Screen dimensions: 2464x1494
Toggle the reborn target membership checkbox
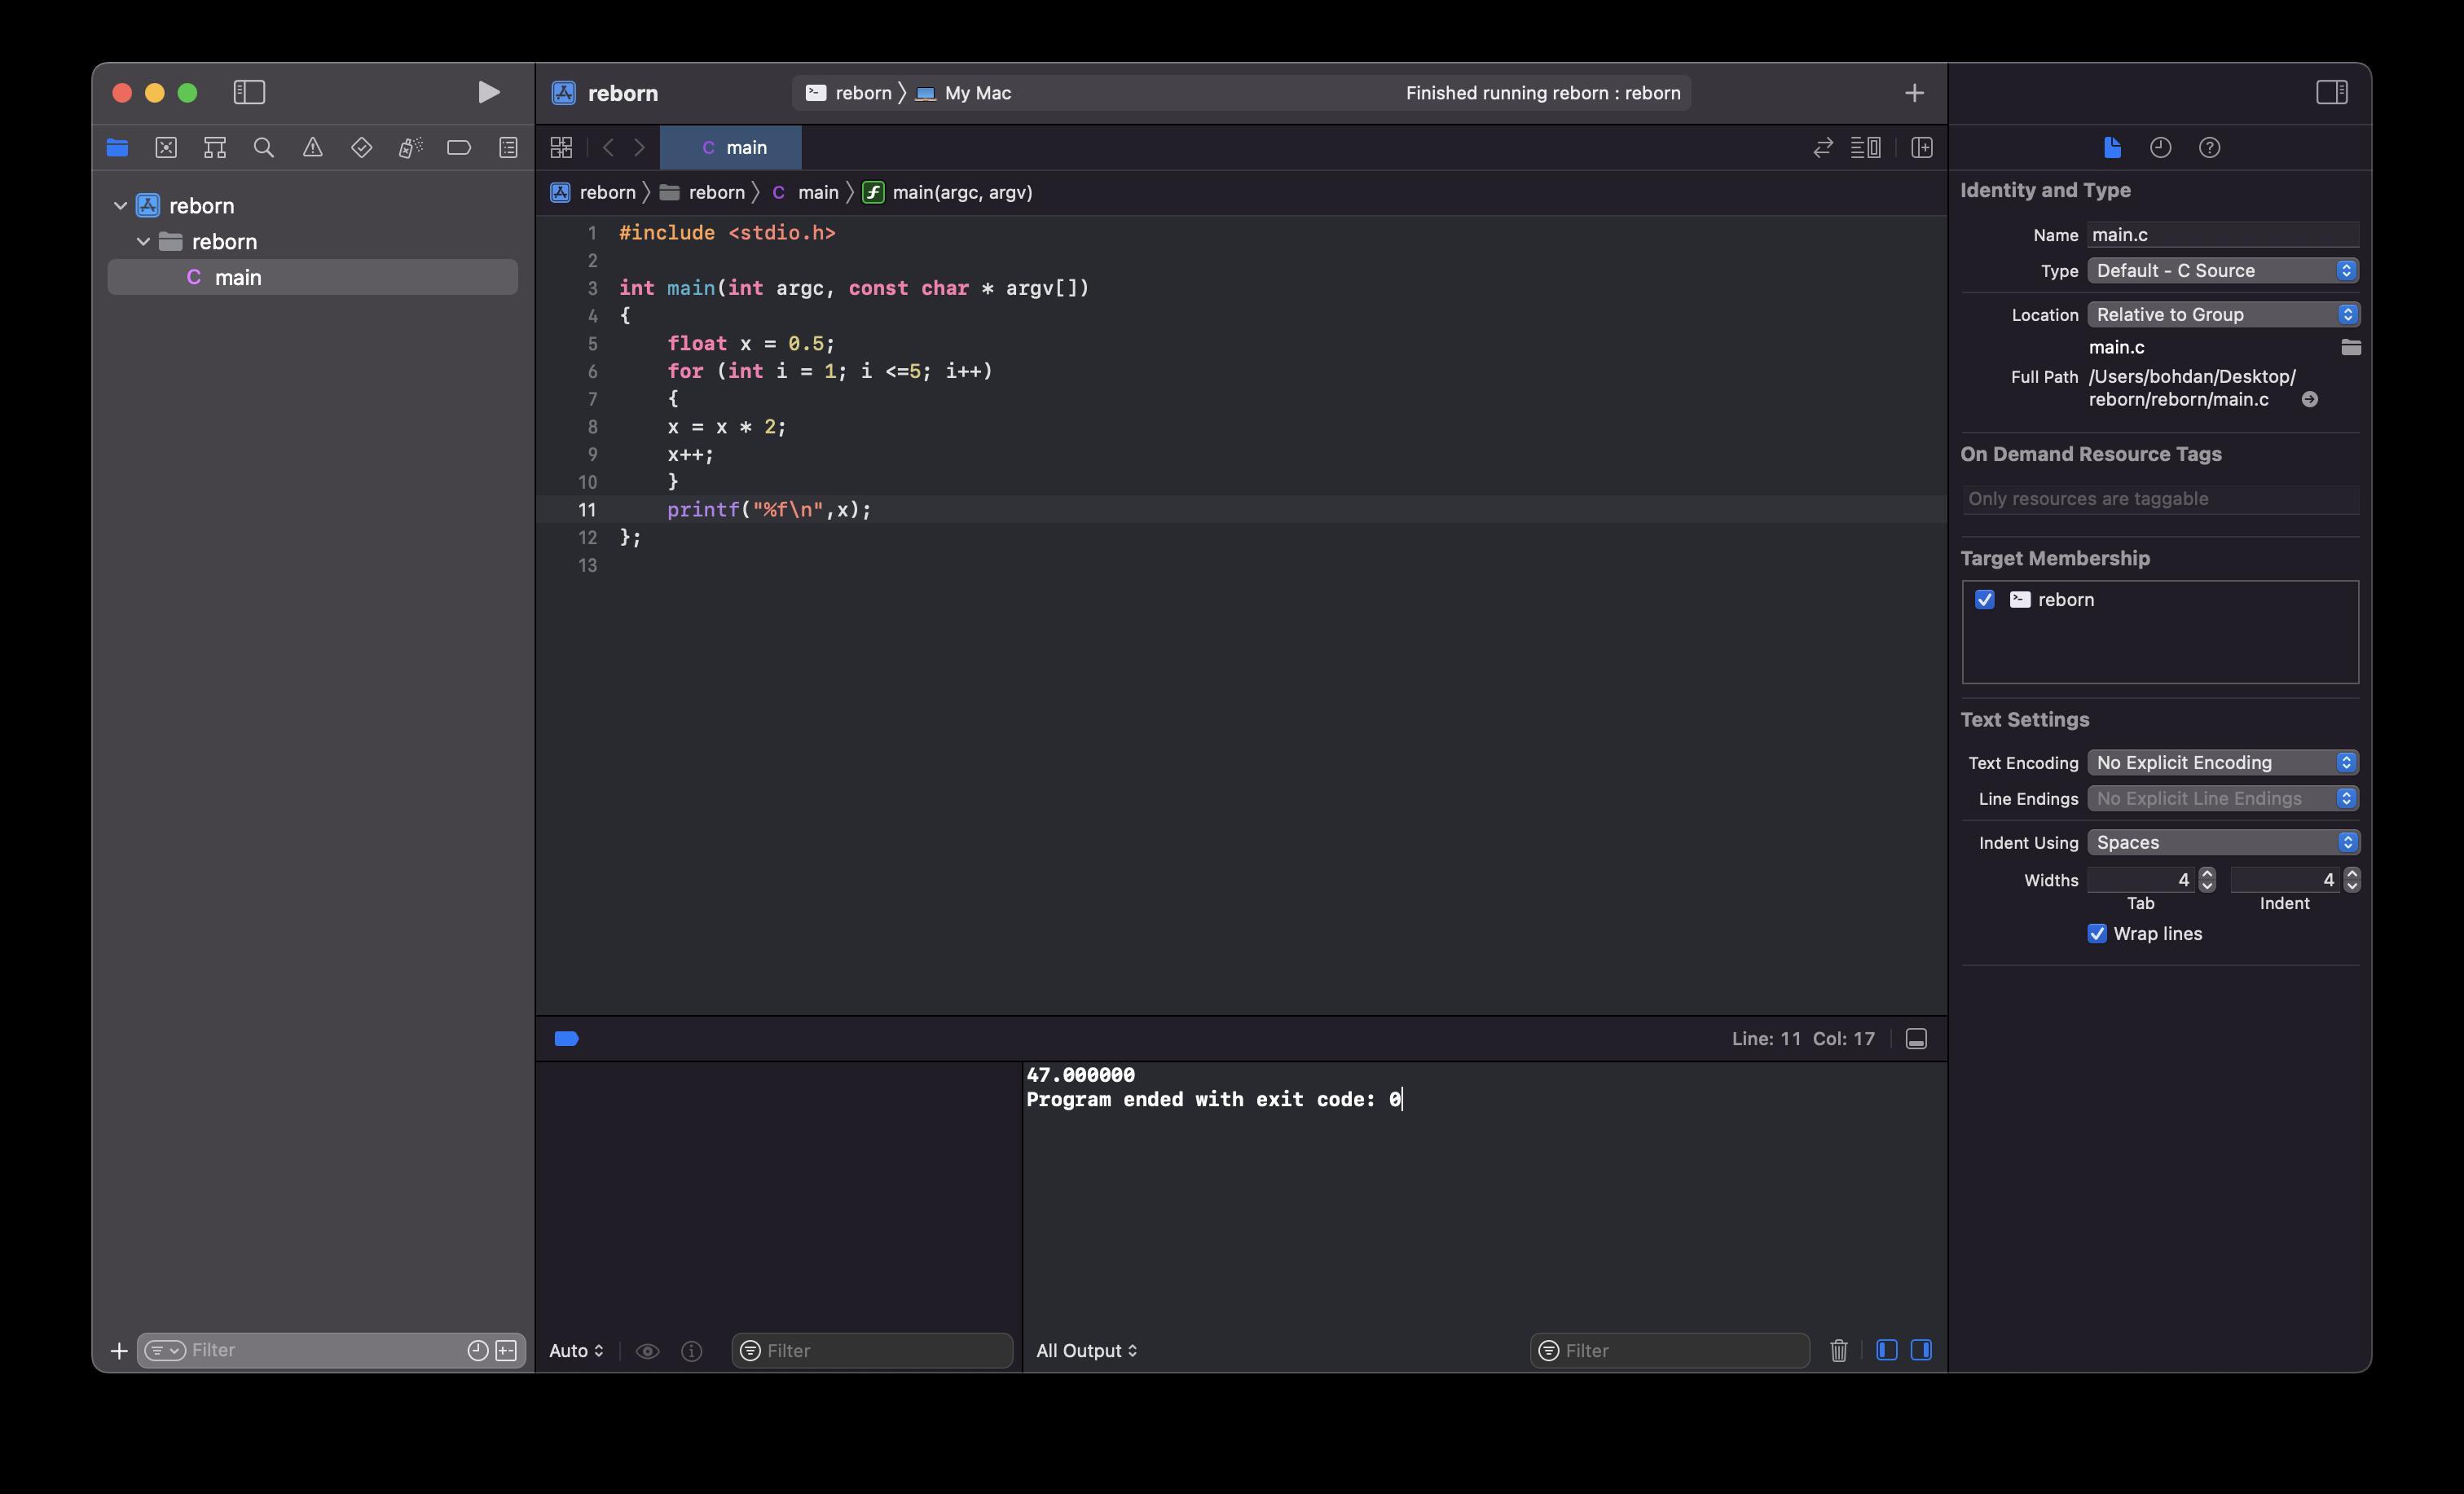[1985, 599]
